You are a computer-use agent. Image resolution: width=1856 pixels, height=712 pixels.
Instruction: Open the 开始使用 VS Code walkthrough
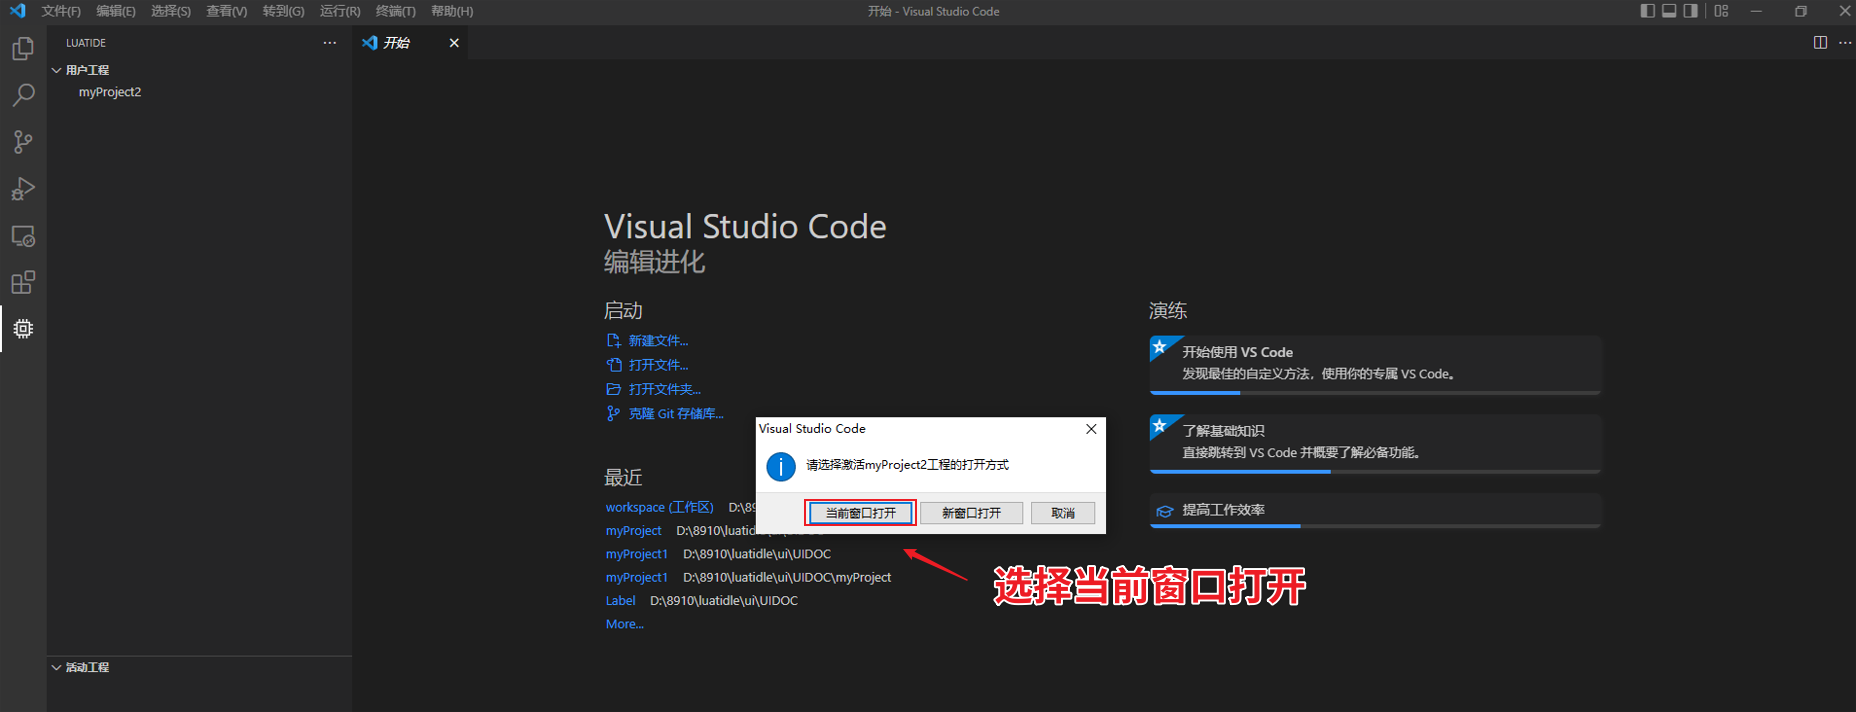click(1375, 363)
